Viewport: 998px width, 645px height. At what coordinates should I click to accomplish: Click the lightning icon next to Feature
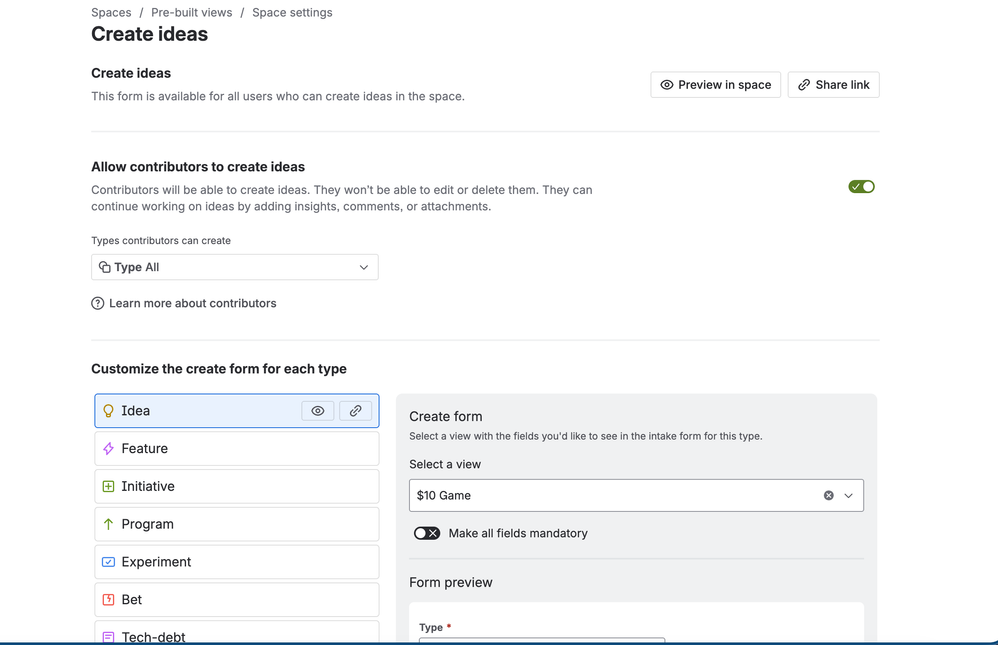click(108, 449)
